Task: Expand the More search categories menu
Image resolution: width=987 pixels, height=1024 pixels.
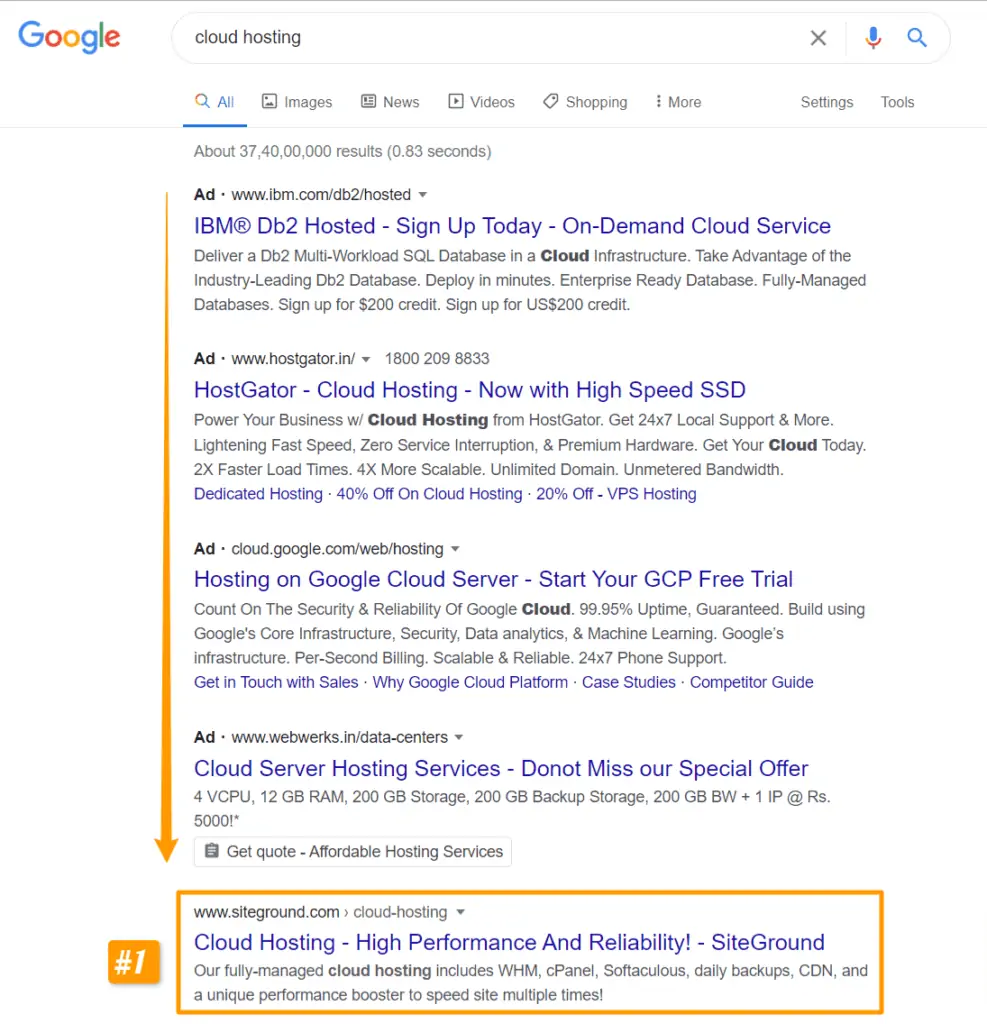Action: [678, 102]
